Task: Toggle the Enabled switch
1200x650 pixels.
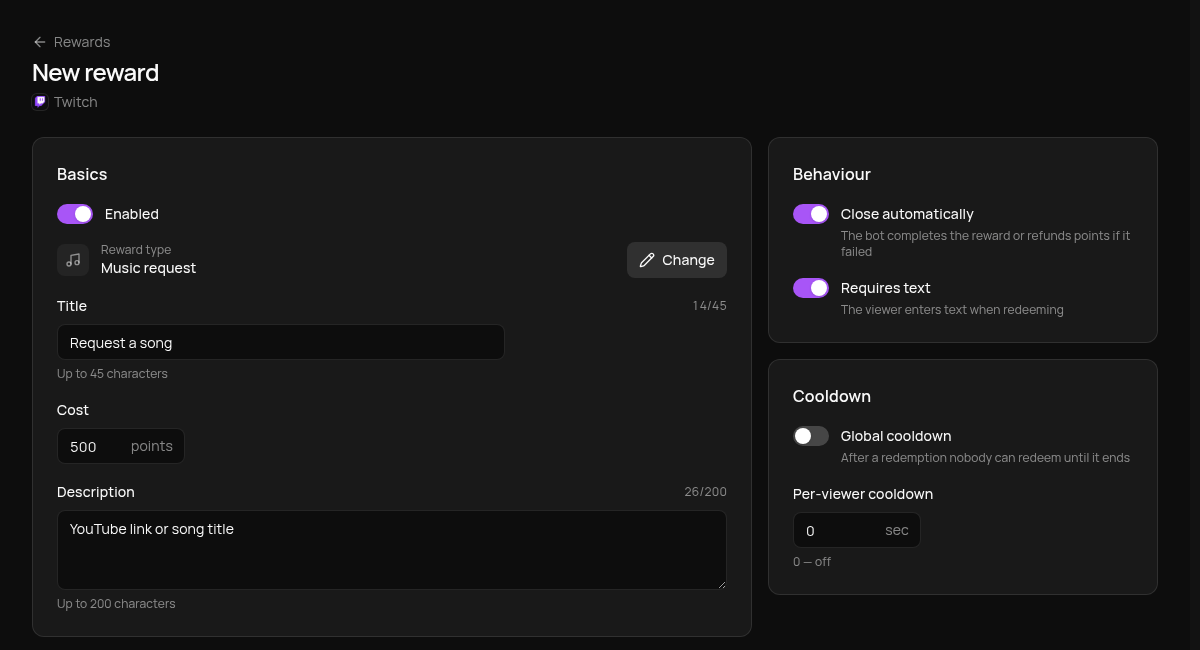Action: [x=75, y=214]
